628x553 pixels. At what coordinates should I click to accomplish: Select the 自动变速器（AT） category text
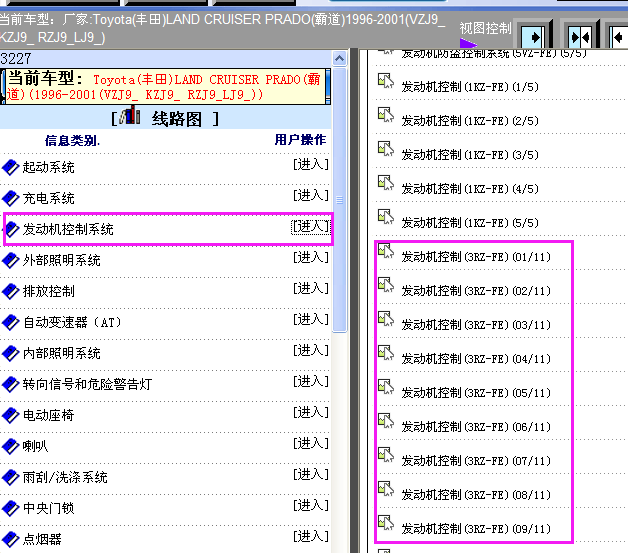72,322
